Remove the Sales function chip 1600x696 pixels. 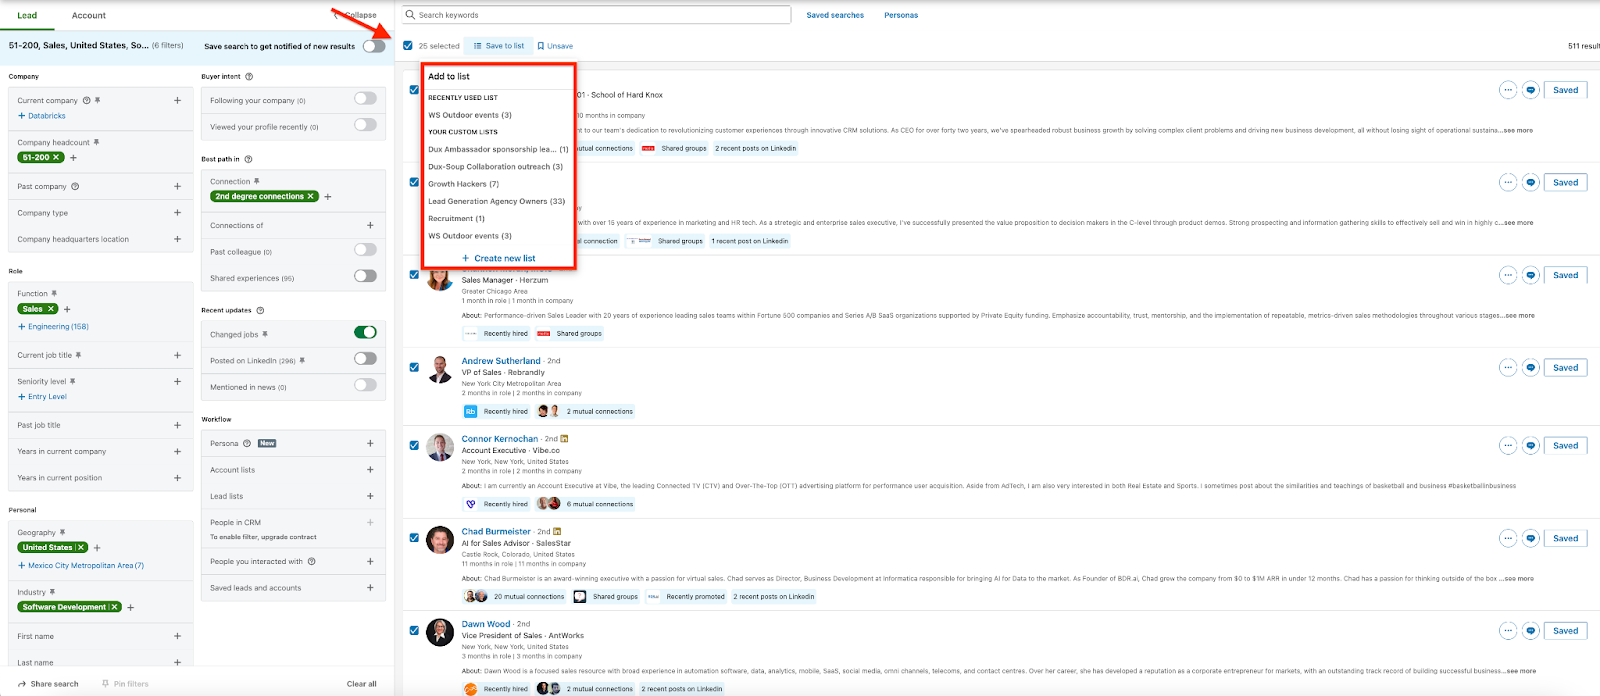(50, 309)
